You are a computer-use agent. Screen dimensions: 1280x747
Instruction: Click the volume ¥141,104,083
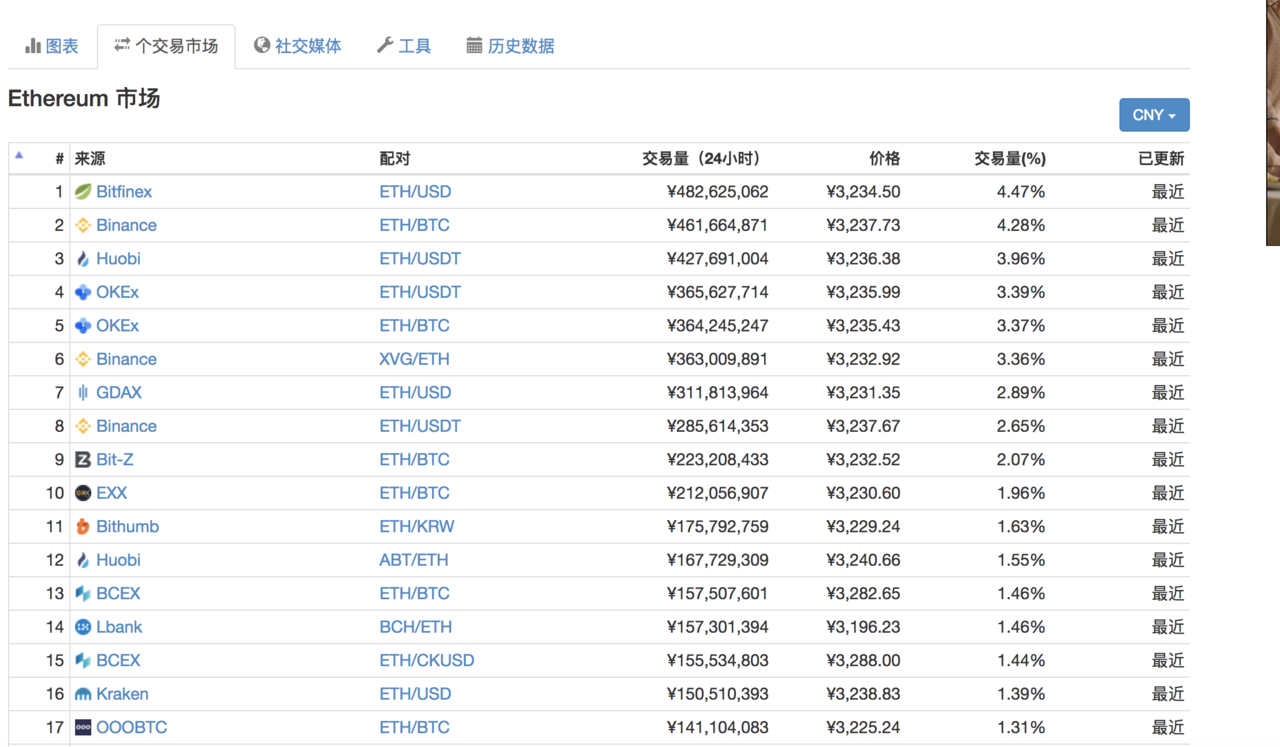[x=718, y=728]
